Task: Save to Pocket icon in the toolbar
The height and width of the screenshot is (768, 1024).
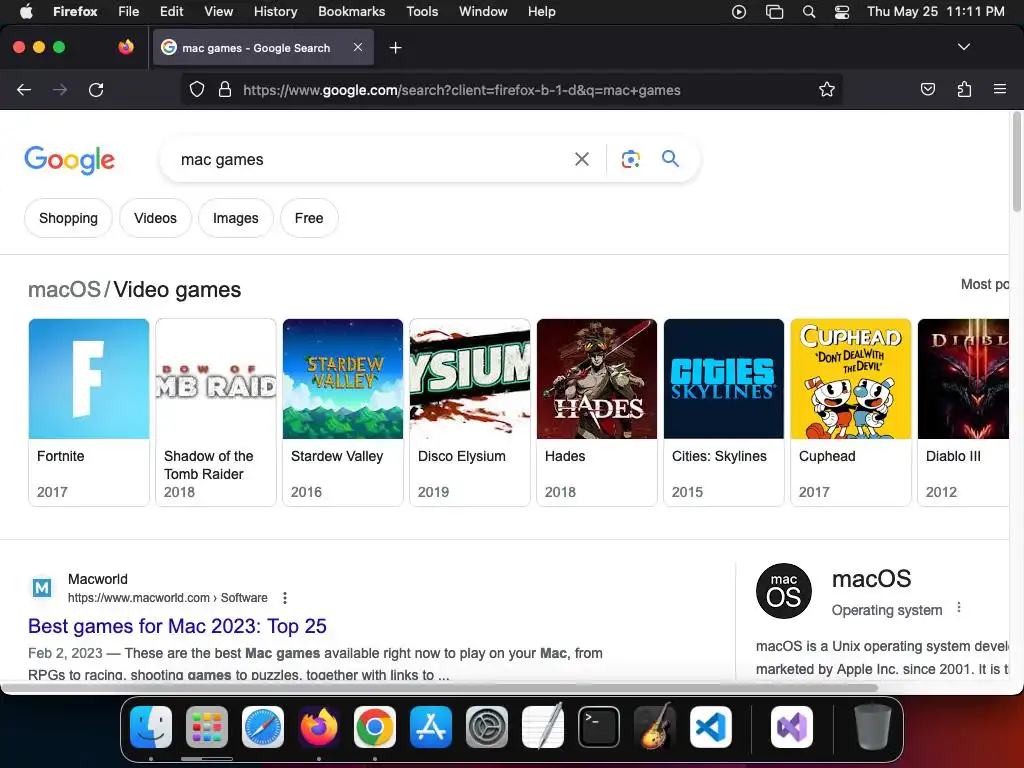Action: tap(927, 89)
